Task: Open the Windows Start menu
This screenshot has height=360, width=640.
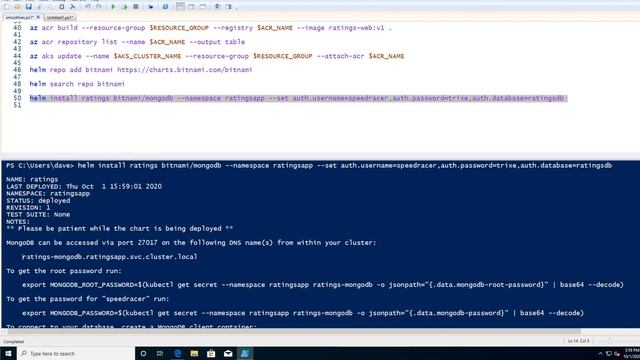Action: coord(8,353)
